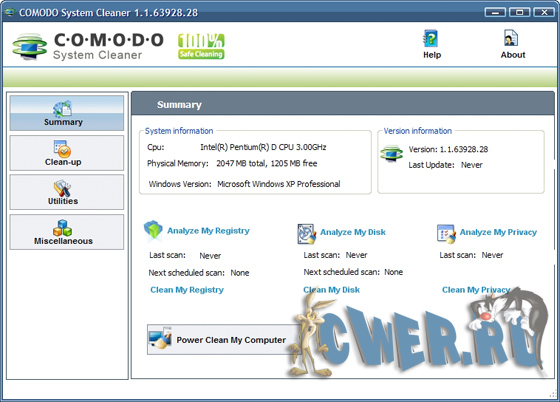Click the Clean My Privacy link
This screenshot has width=560, height=402.
point(476,290)
